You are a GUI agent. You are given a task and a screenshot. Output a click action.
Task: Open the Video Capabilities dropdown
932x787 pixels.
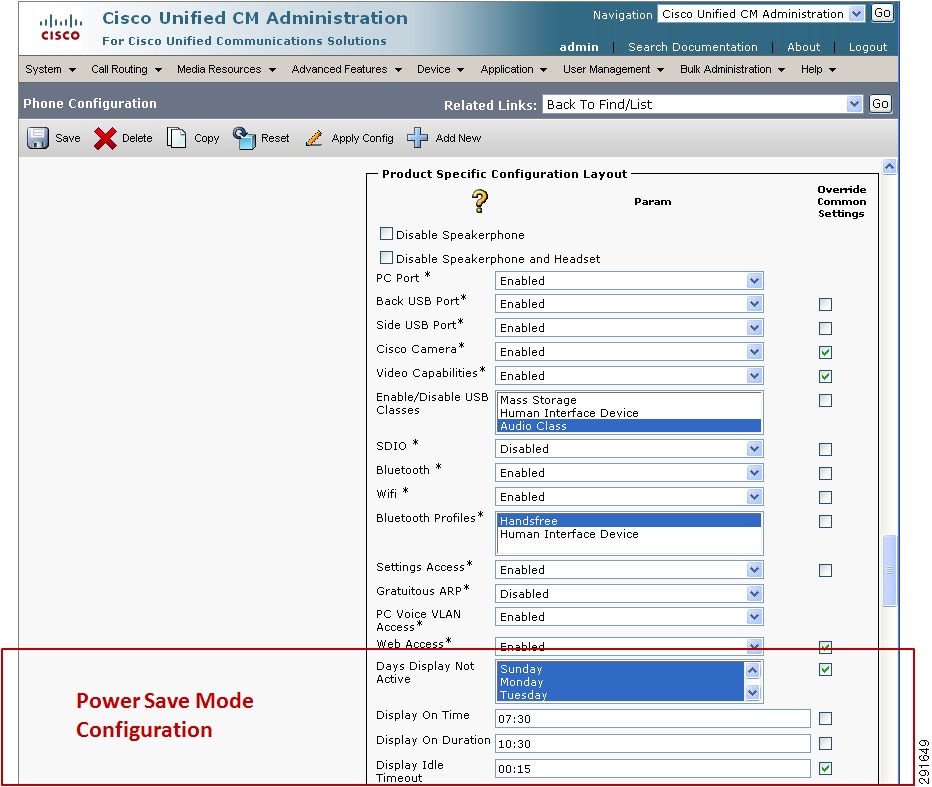(629, 376)
